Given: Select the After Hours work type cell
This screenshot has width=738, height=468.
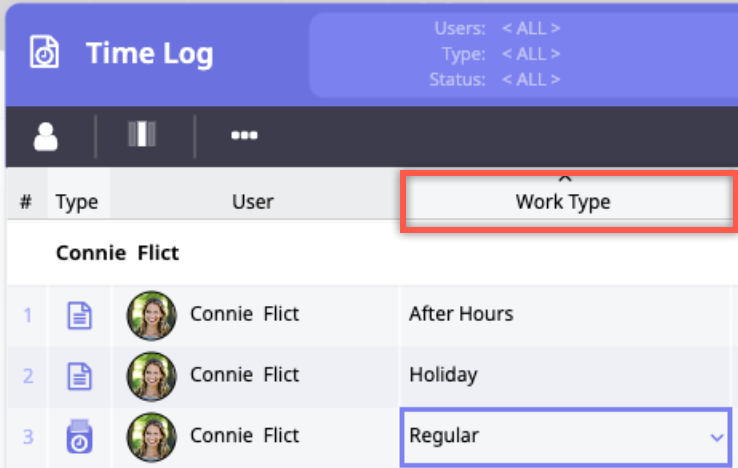Looking at the screenshot, I should pos(461,314).
